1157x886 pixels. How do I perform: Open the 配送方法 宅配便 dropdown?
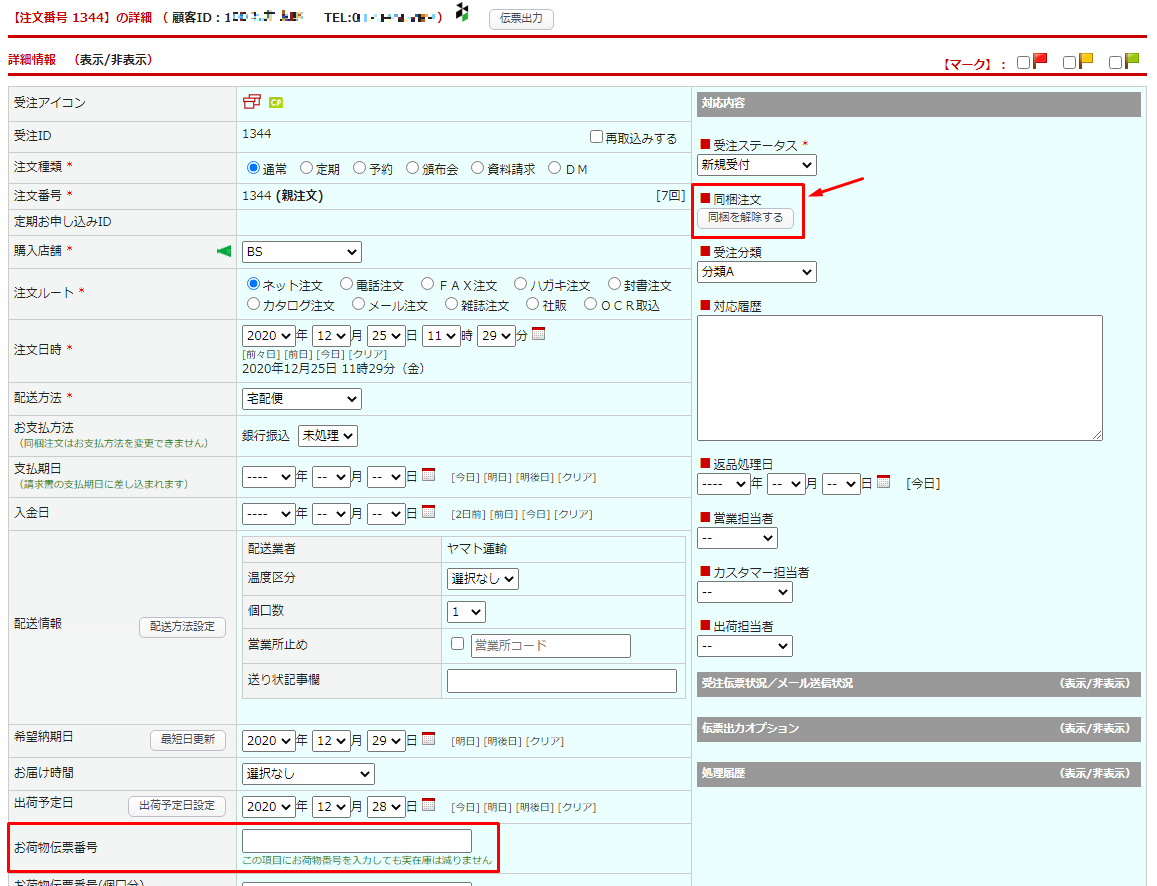click(301, 399)
